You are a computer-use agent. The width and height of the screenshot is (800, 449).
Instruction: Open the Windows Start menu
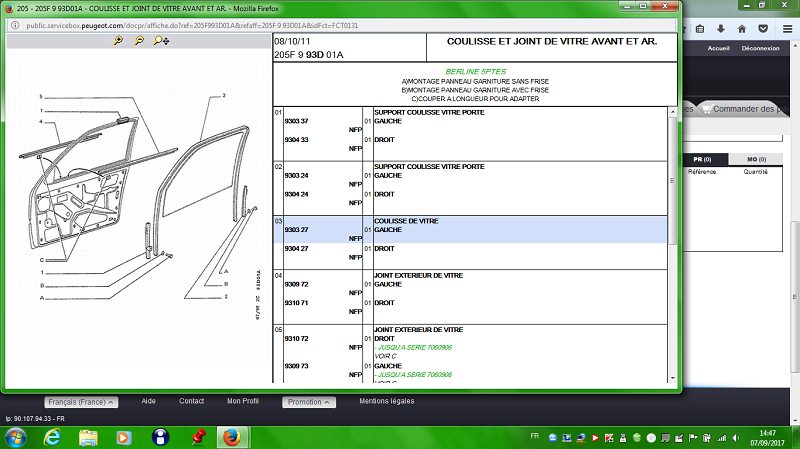coord(15,438)
